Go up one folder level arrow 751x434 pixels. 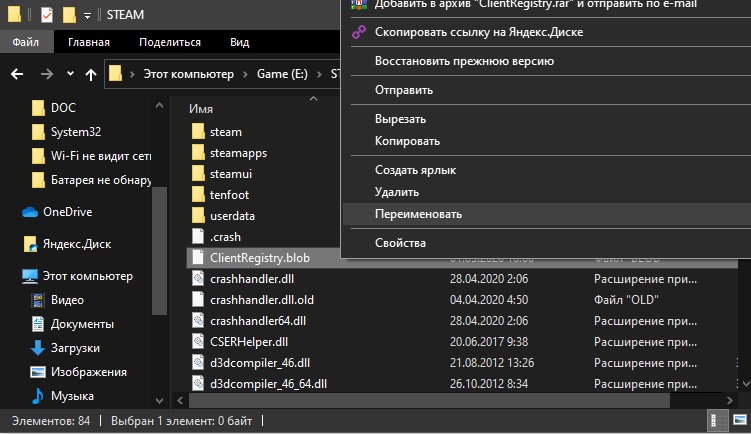pos(91,74)
